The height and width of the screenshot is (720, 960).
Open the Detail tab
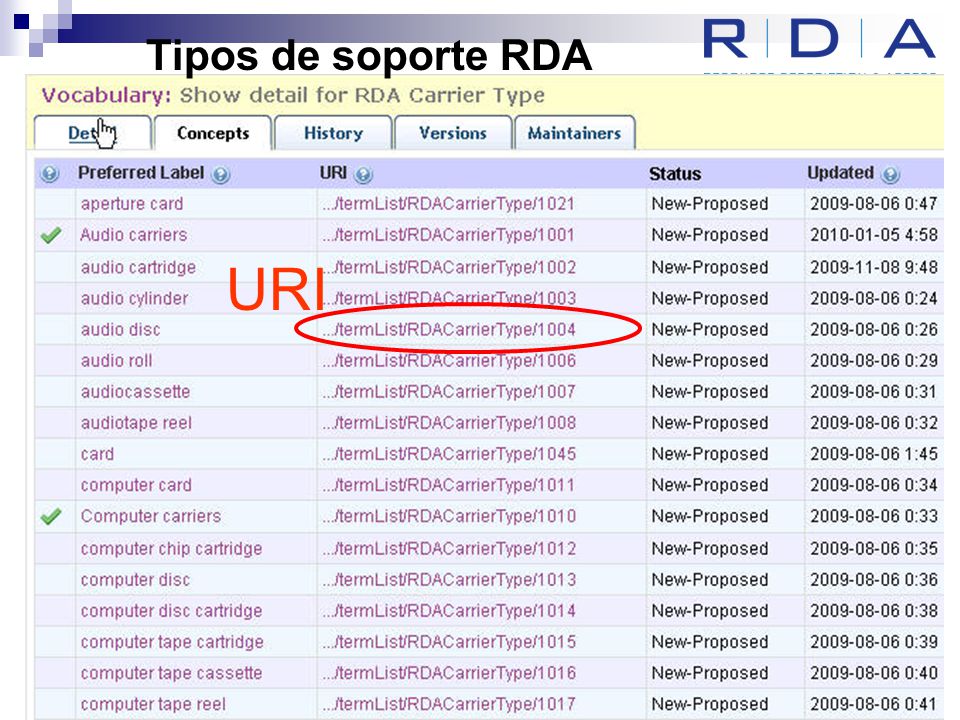(92, 133)
